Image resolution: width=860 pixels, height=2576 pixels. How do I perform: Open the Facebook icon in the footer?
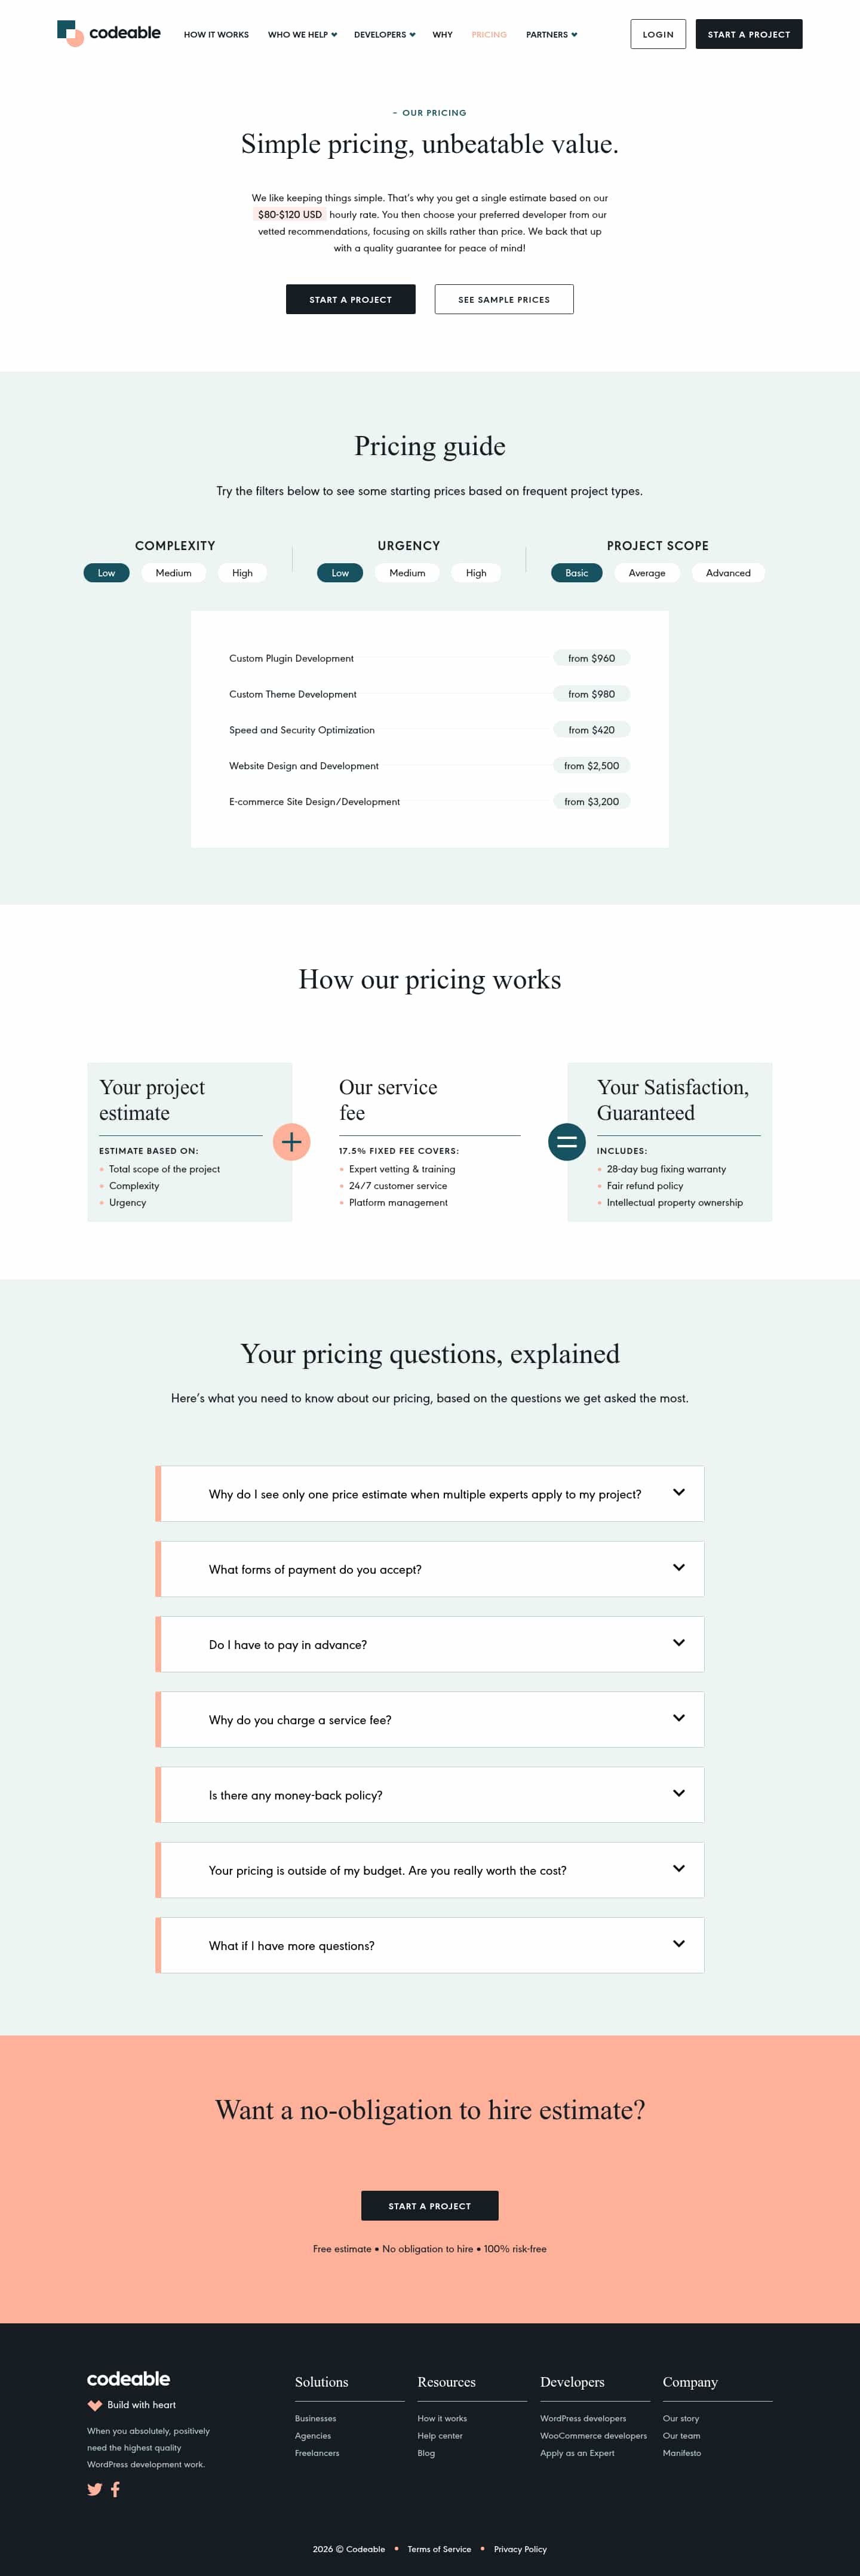(115, 2489)
